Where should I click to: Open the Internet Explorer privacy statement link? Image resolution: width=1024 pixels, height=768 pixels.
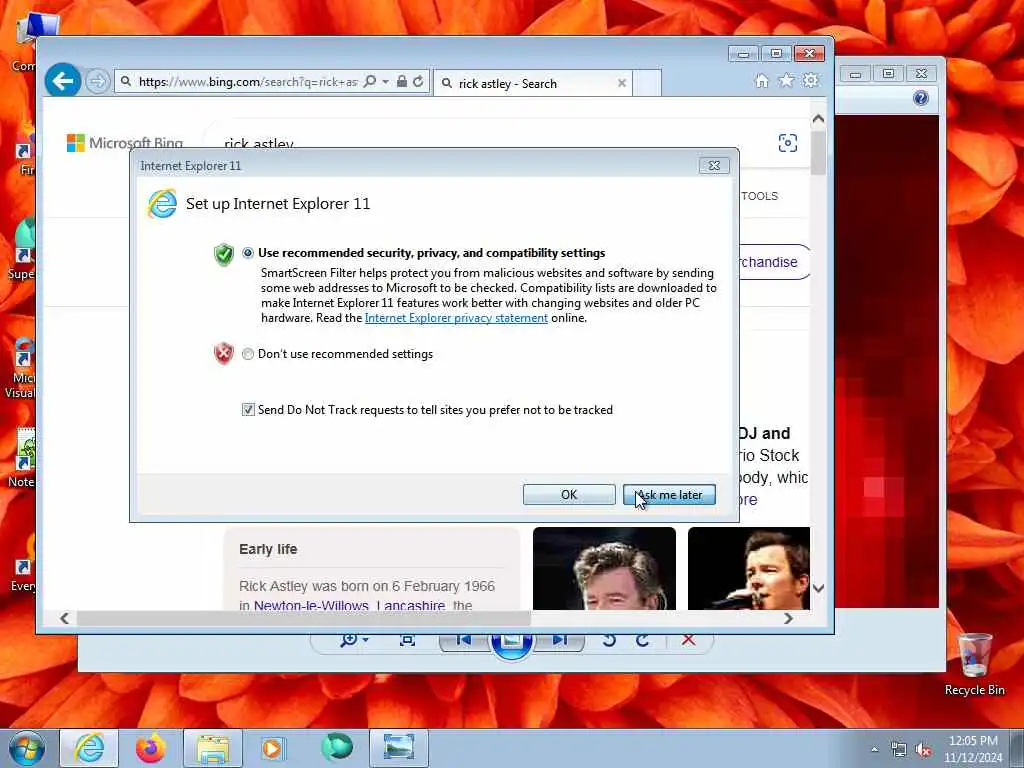pyautogui.click(x=456, y=318)
